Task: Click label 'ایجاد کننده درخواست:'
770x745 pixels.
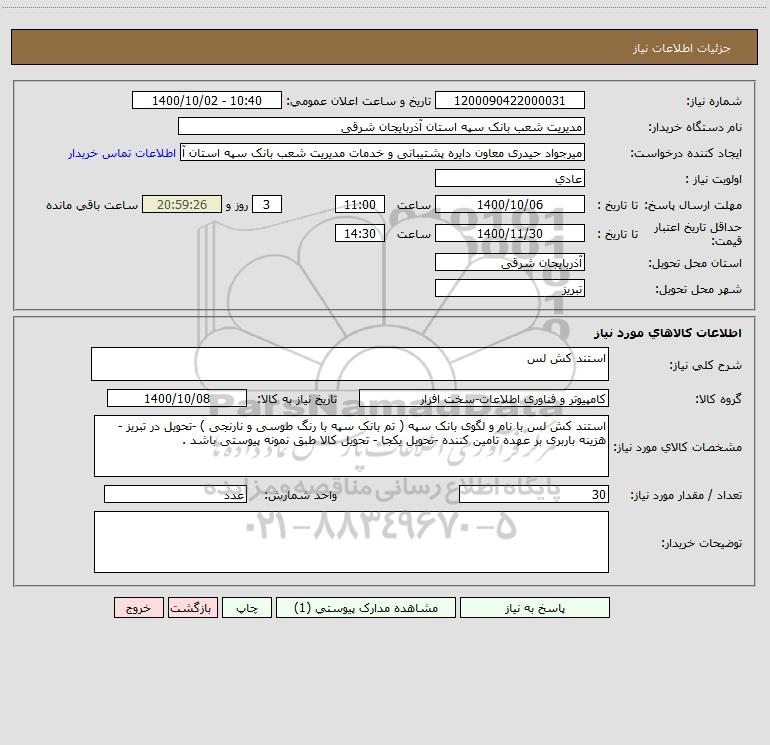Action: point(686,154)
